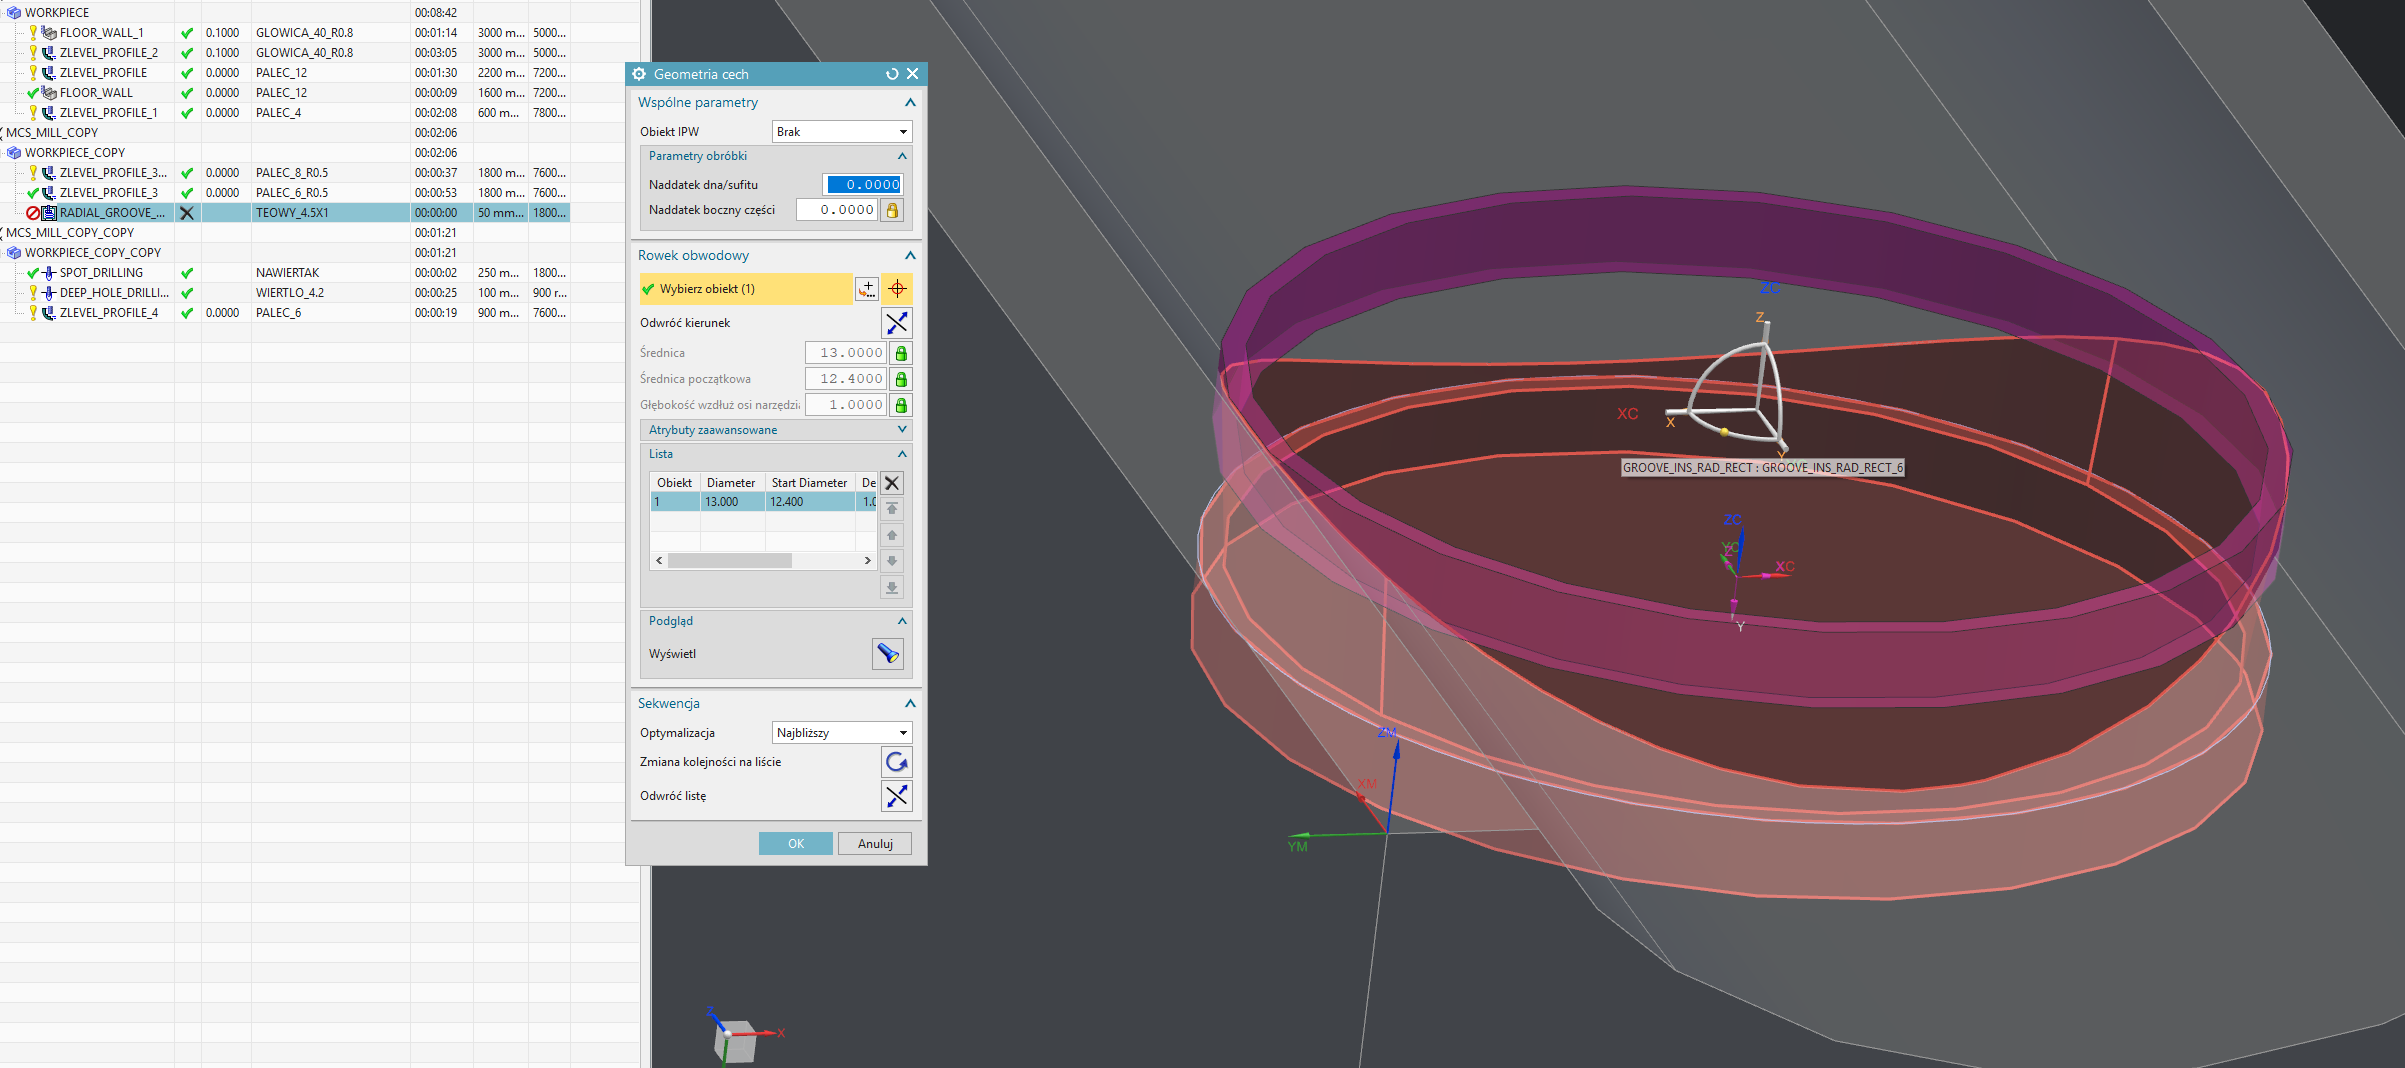Confirm the dialog with OK

click(x=795, y=844)
